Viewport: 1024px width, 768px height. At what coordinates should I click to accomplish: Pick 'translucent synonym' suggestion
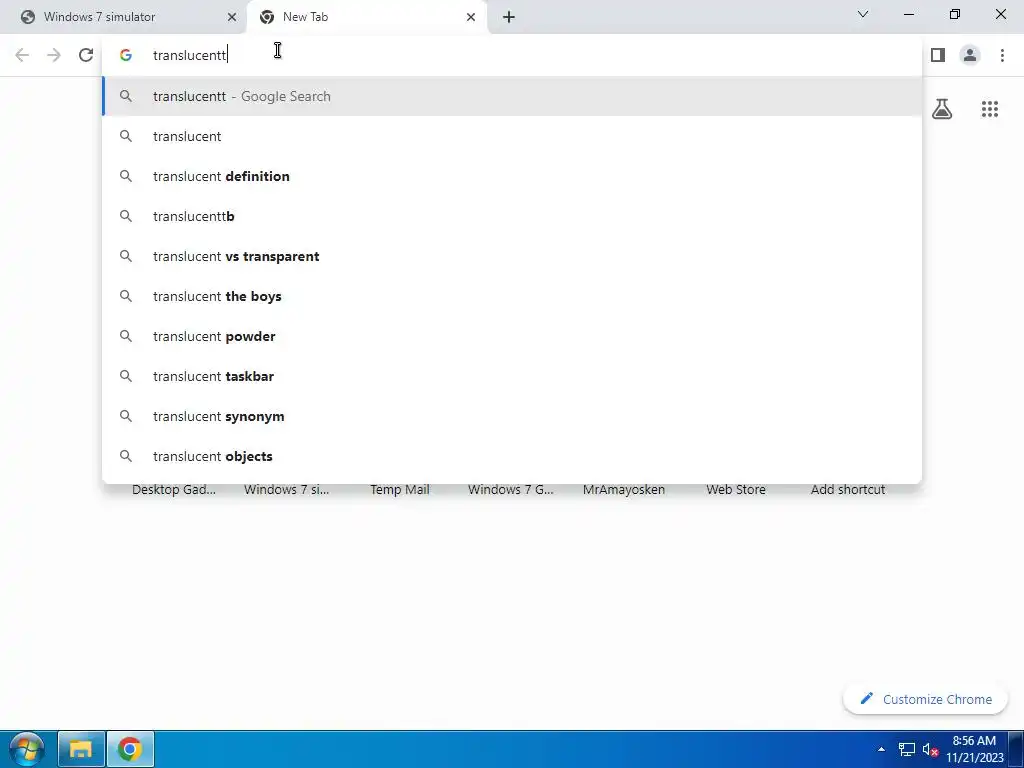point(512,416)
